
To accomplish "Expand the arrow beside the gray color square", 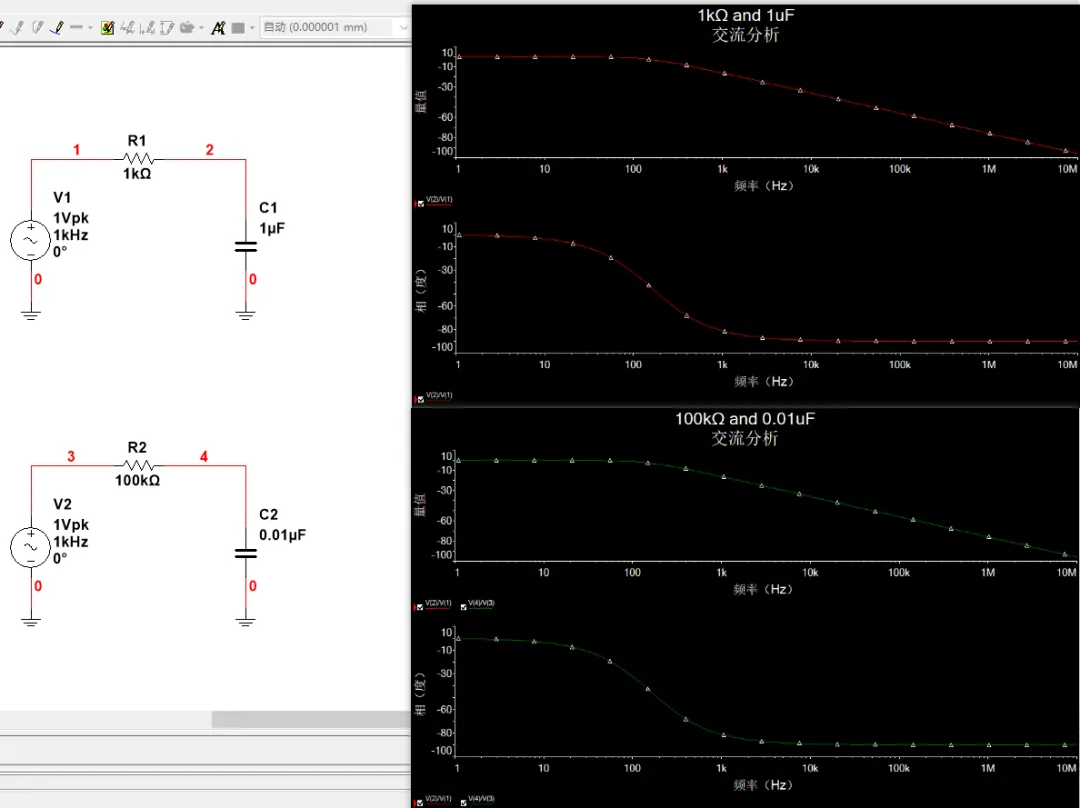I will tap(251, 28).
